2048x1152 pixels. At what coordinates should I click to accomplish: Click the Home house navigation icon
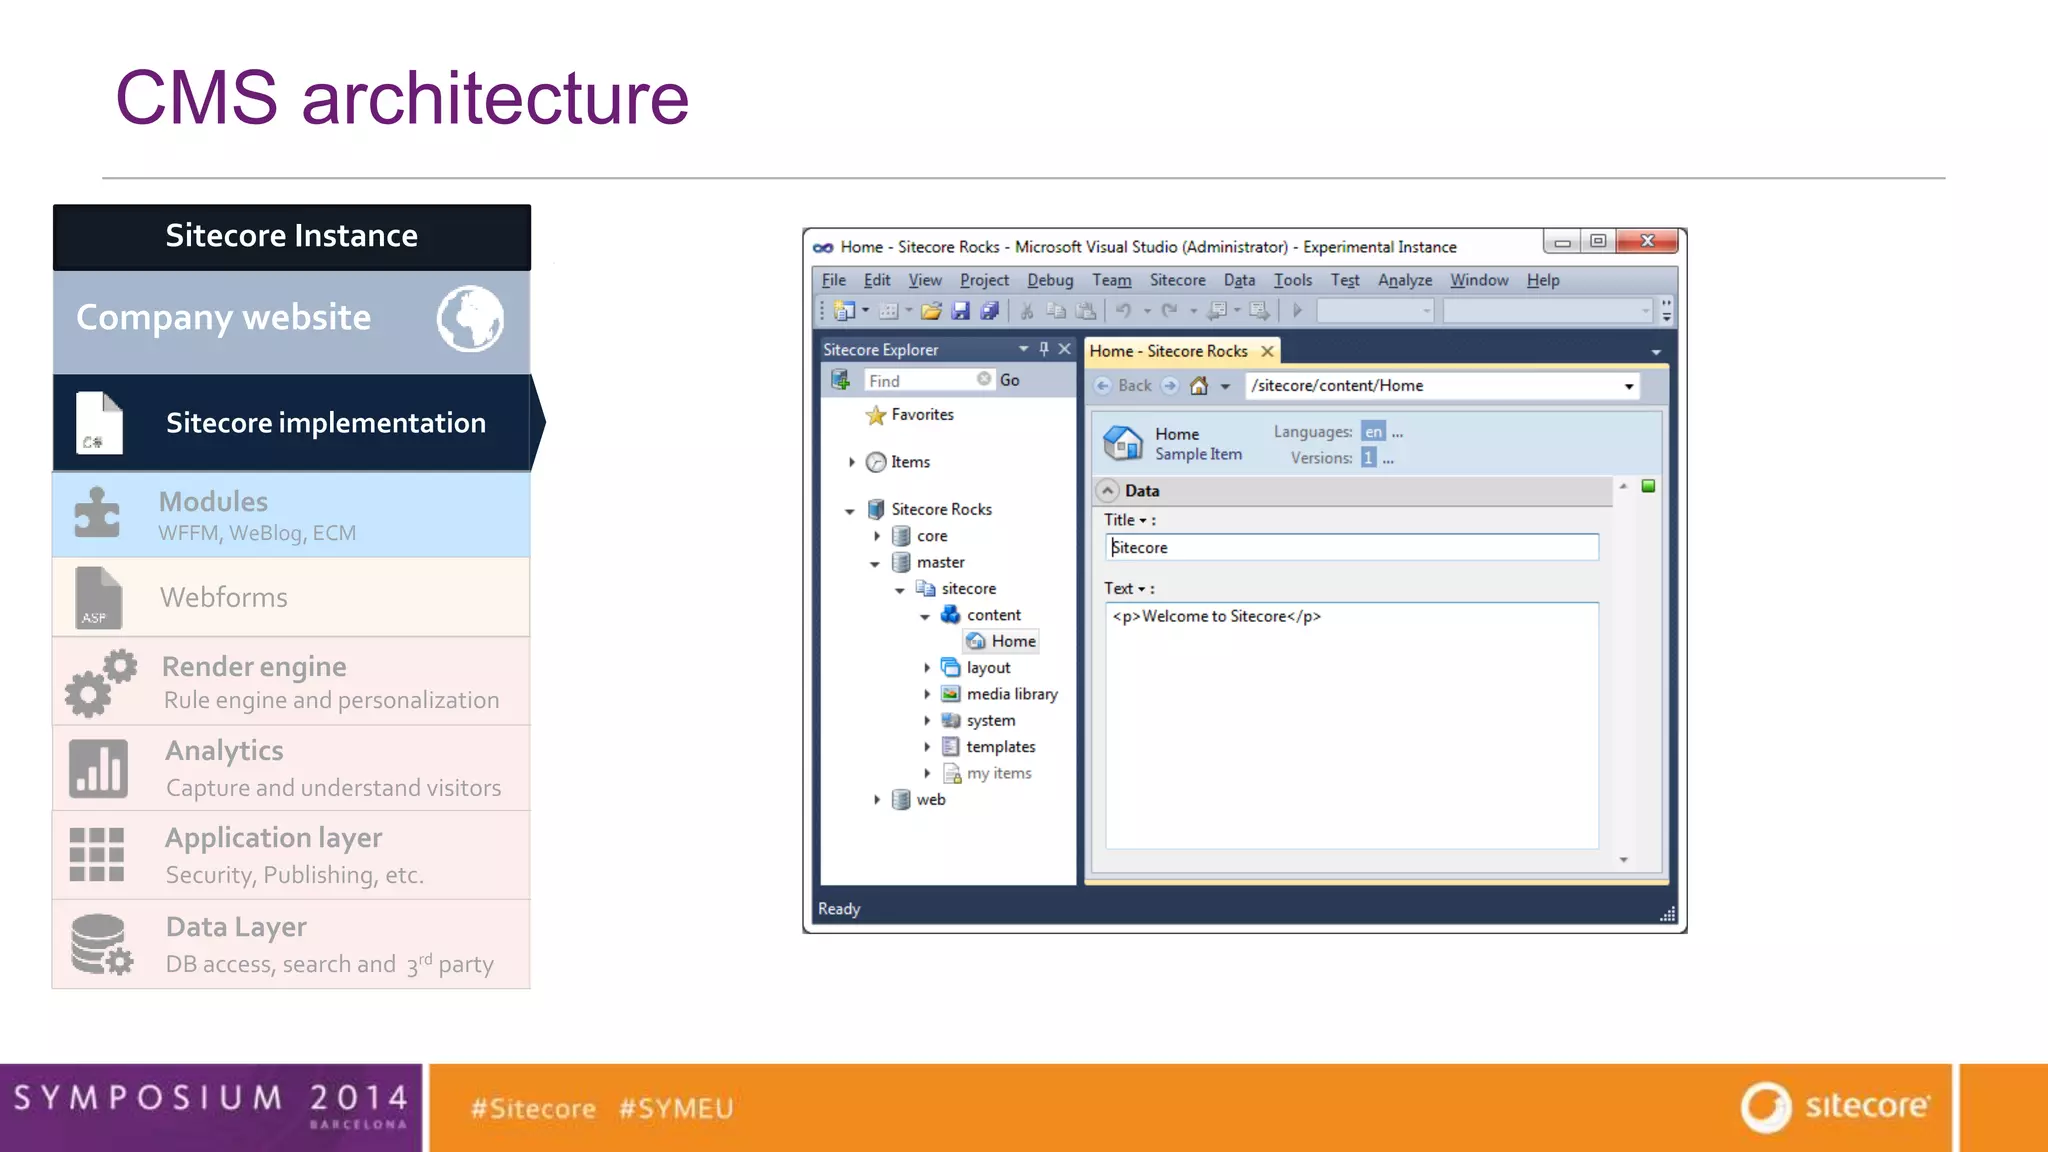(1199, 386)
